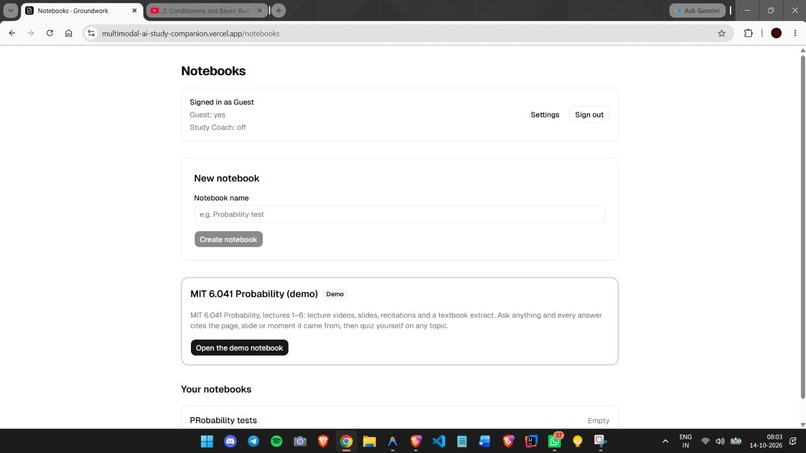Screen dimensions: 806x453
Task: Open Discord from the taskbar
Action: pyautogui.click(x=230, y=441)
